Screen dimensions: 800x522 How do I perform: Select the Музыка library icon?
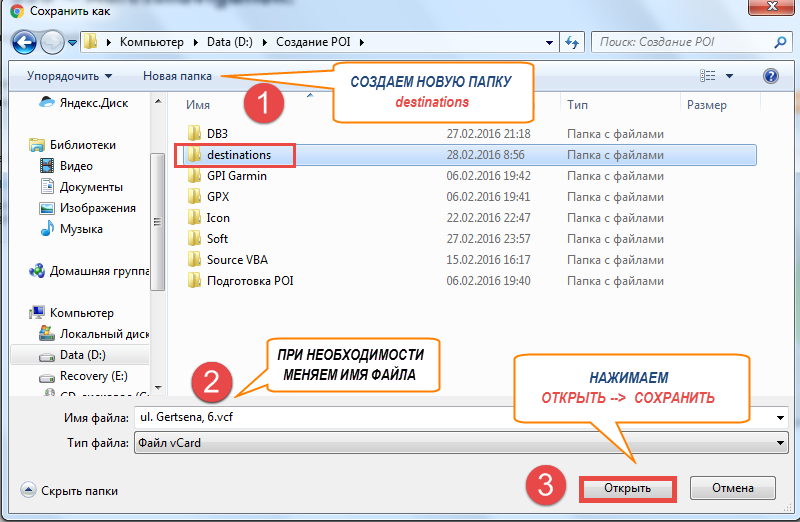[47, 229]
